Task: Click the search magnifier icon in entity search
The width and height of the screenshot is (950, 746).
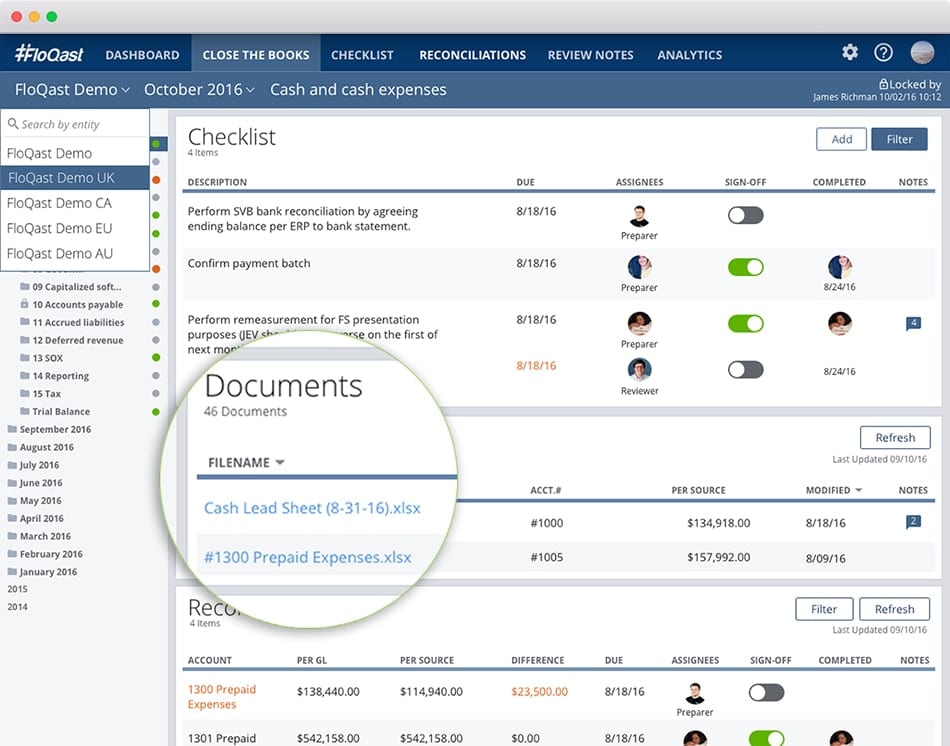Action: (13, 124)
